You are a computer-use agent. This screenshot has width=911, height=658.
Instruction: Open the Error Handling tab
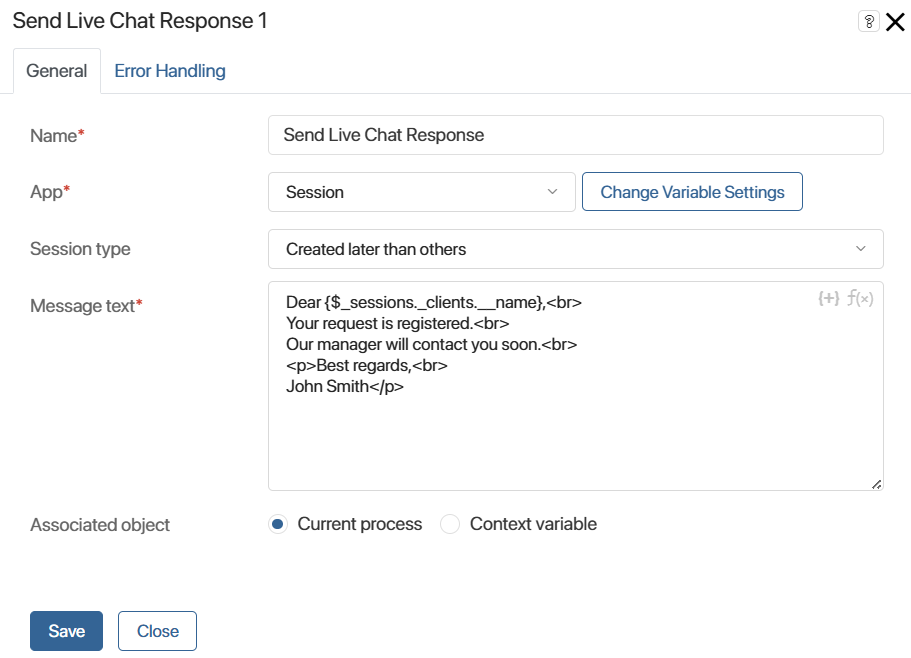[x=170, y=71]
